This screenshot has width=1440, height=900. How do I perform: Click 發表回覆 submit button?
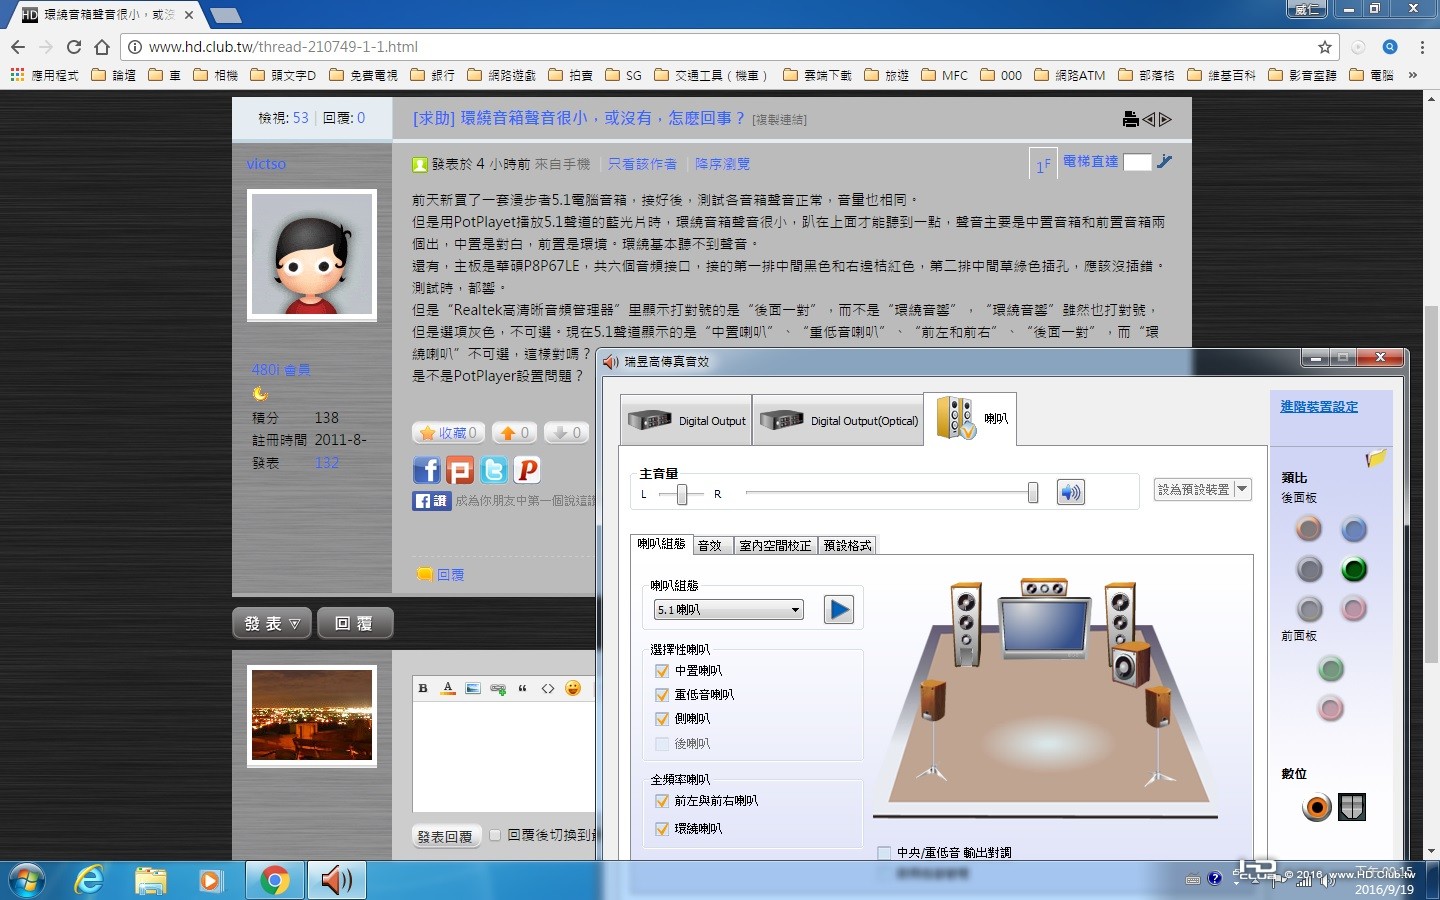446,836
